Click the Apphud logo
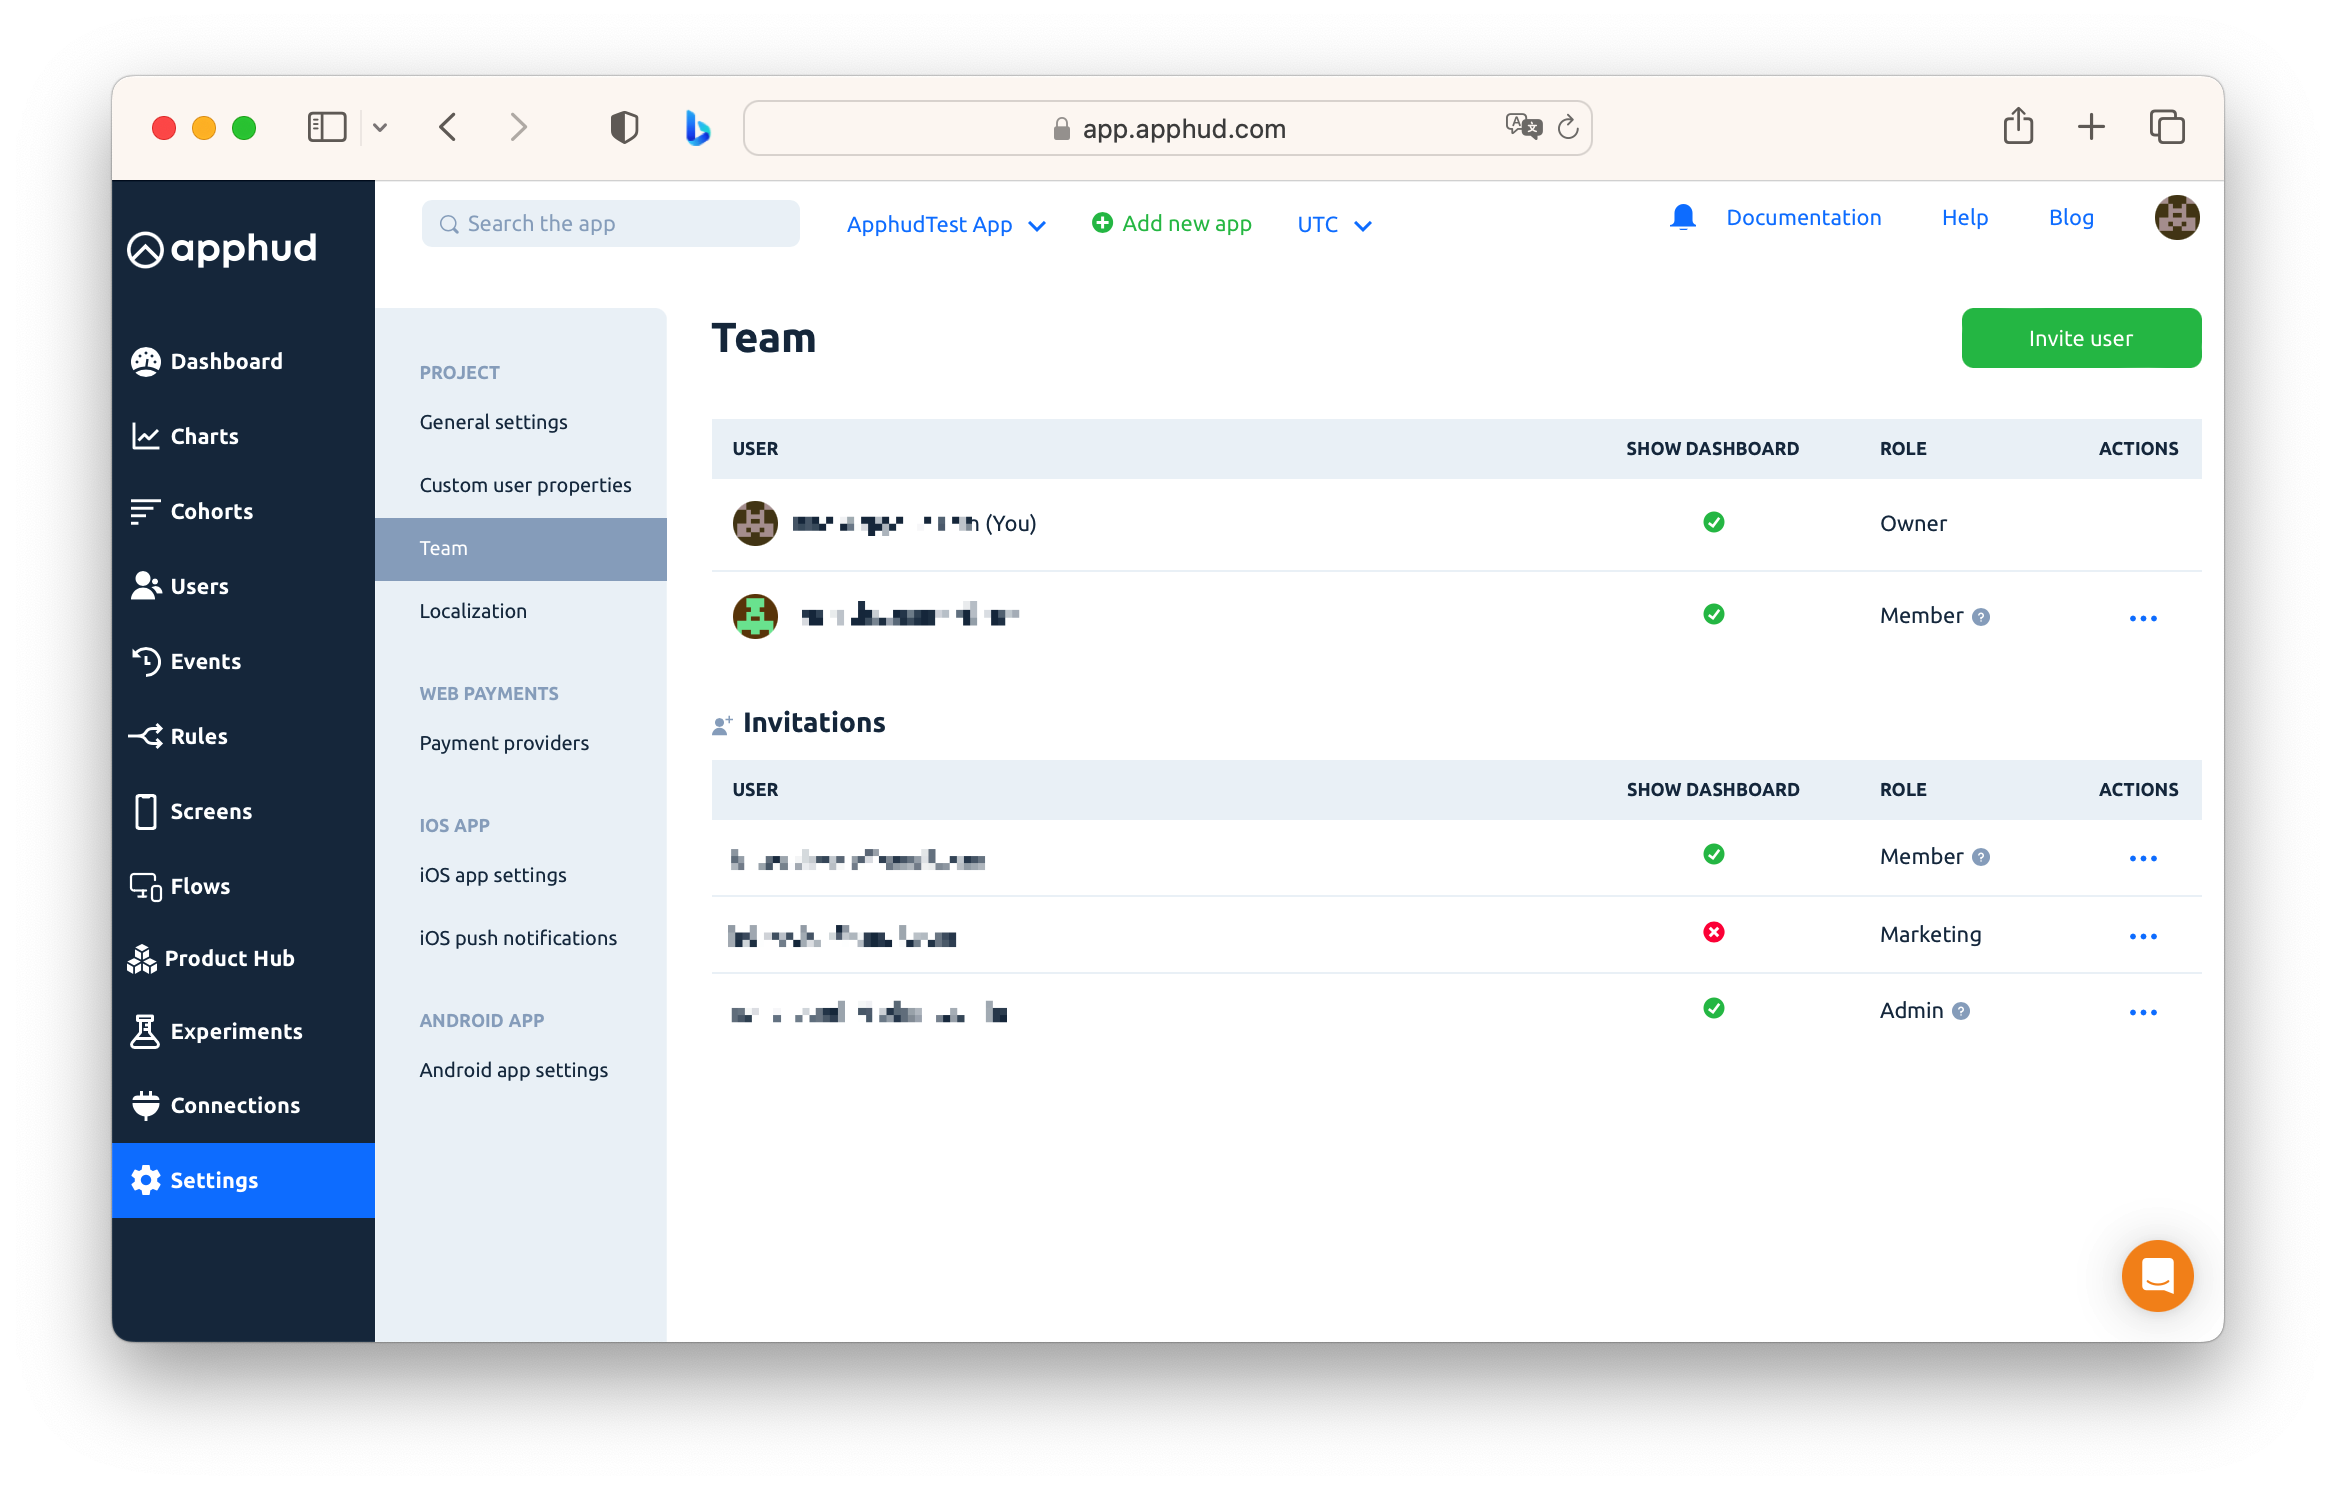2336x1490 pixels. pos(222,249)
